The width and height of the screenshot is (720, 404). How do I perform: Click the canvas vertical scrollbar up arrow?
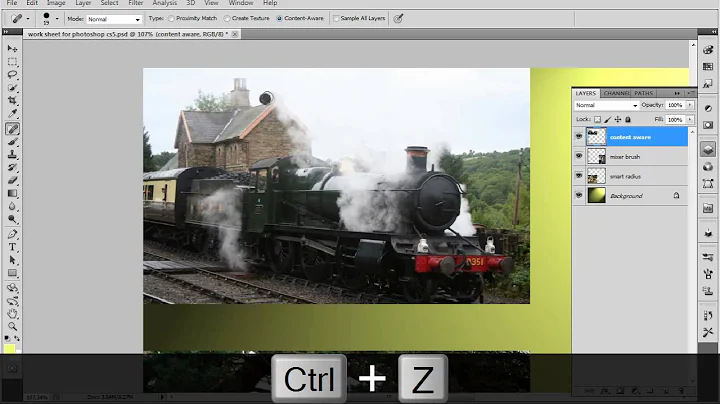(x=693, y=45)
